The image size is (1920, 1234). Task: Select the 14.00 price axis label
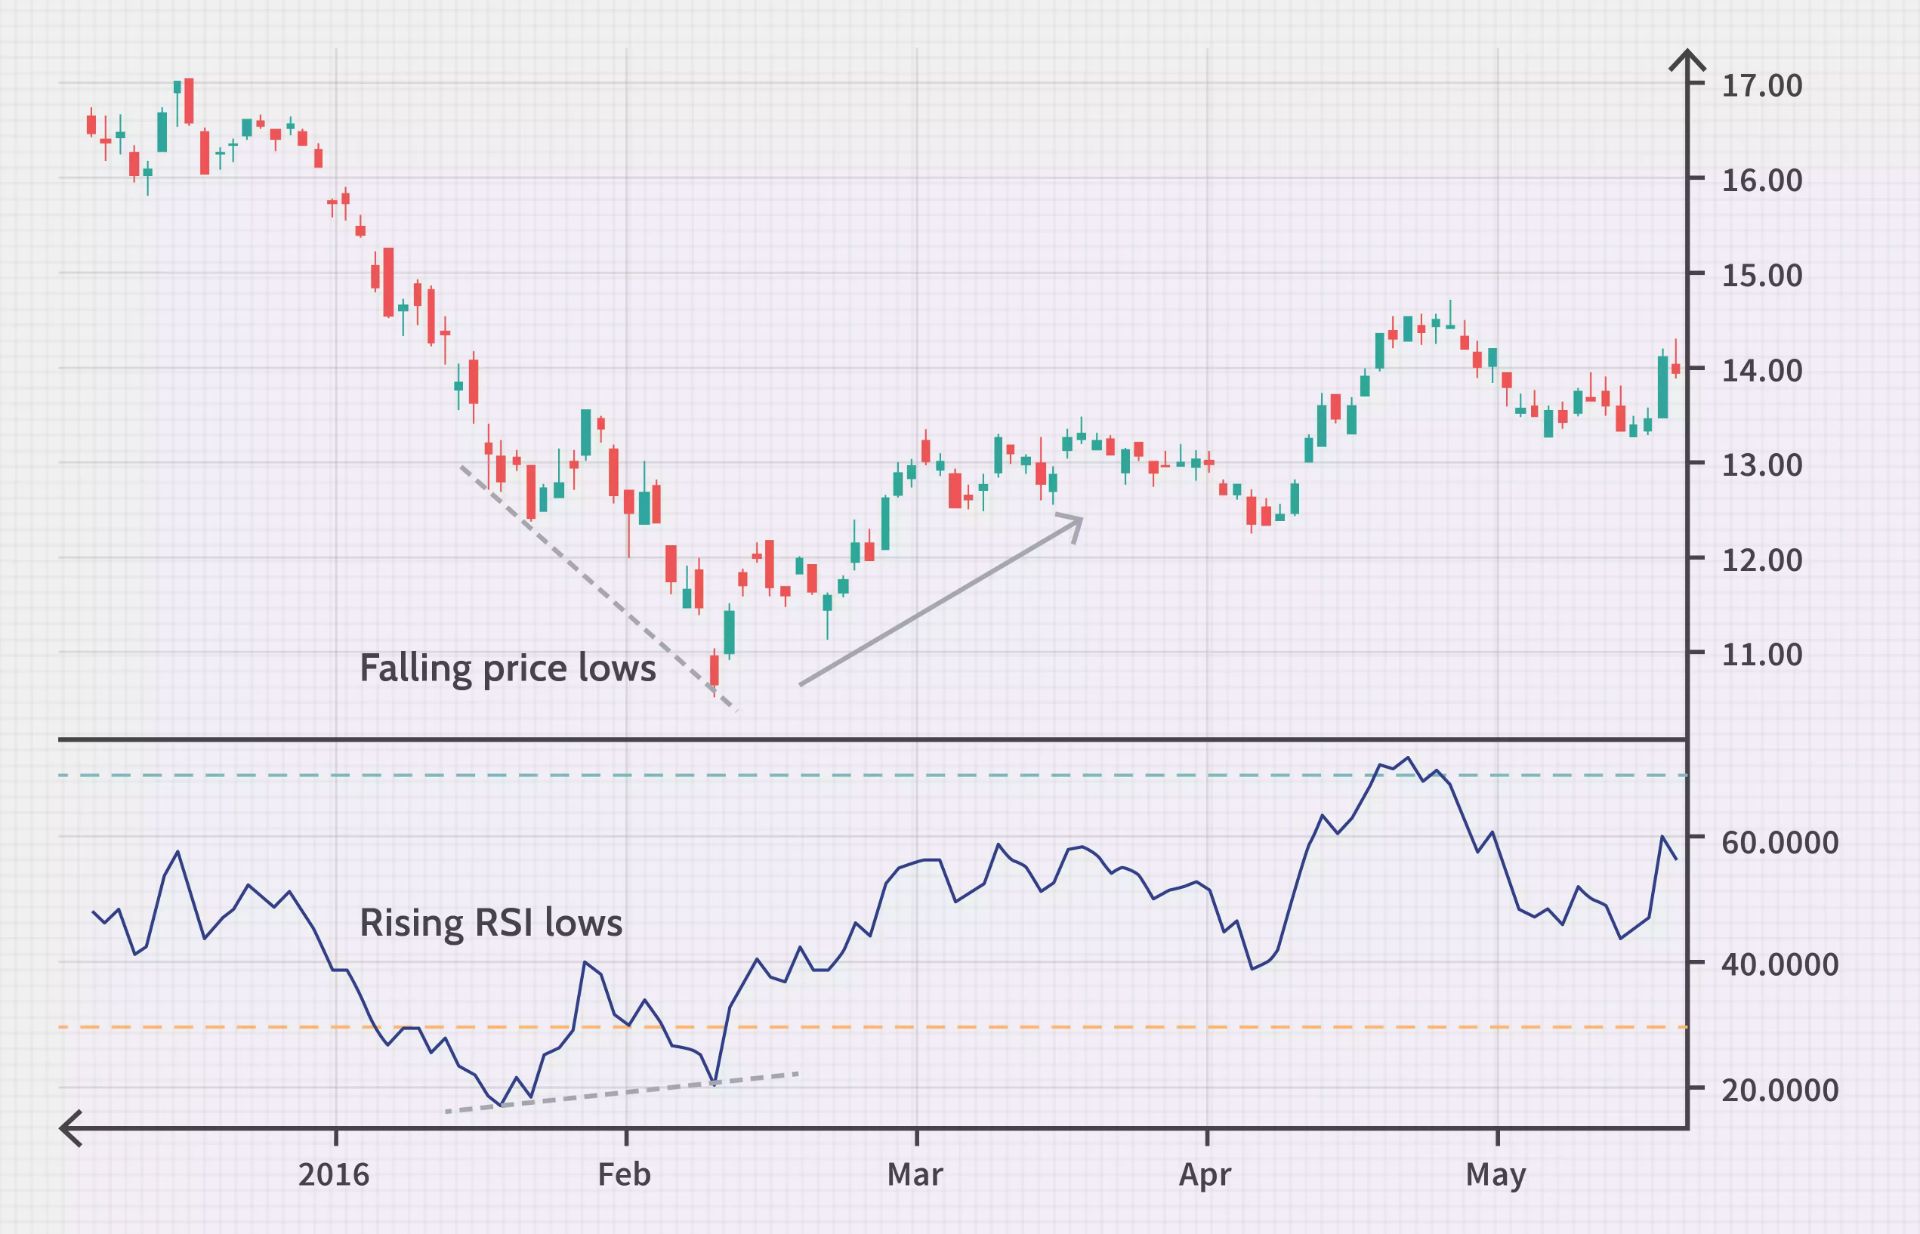(1761, 369)
